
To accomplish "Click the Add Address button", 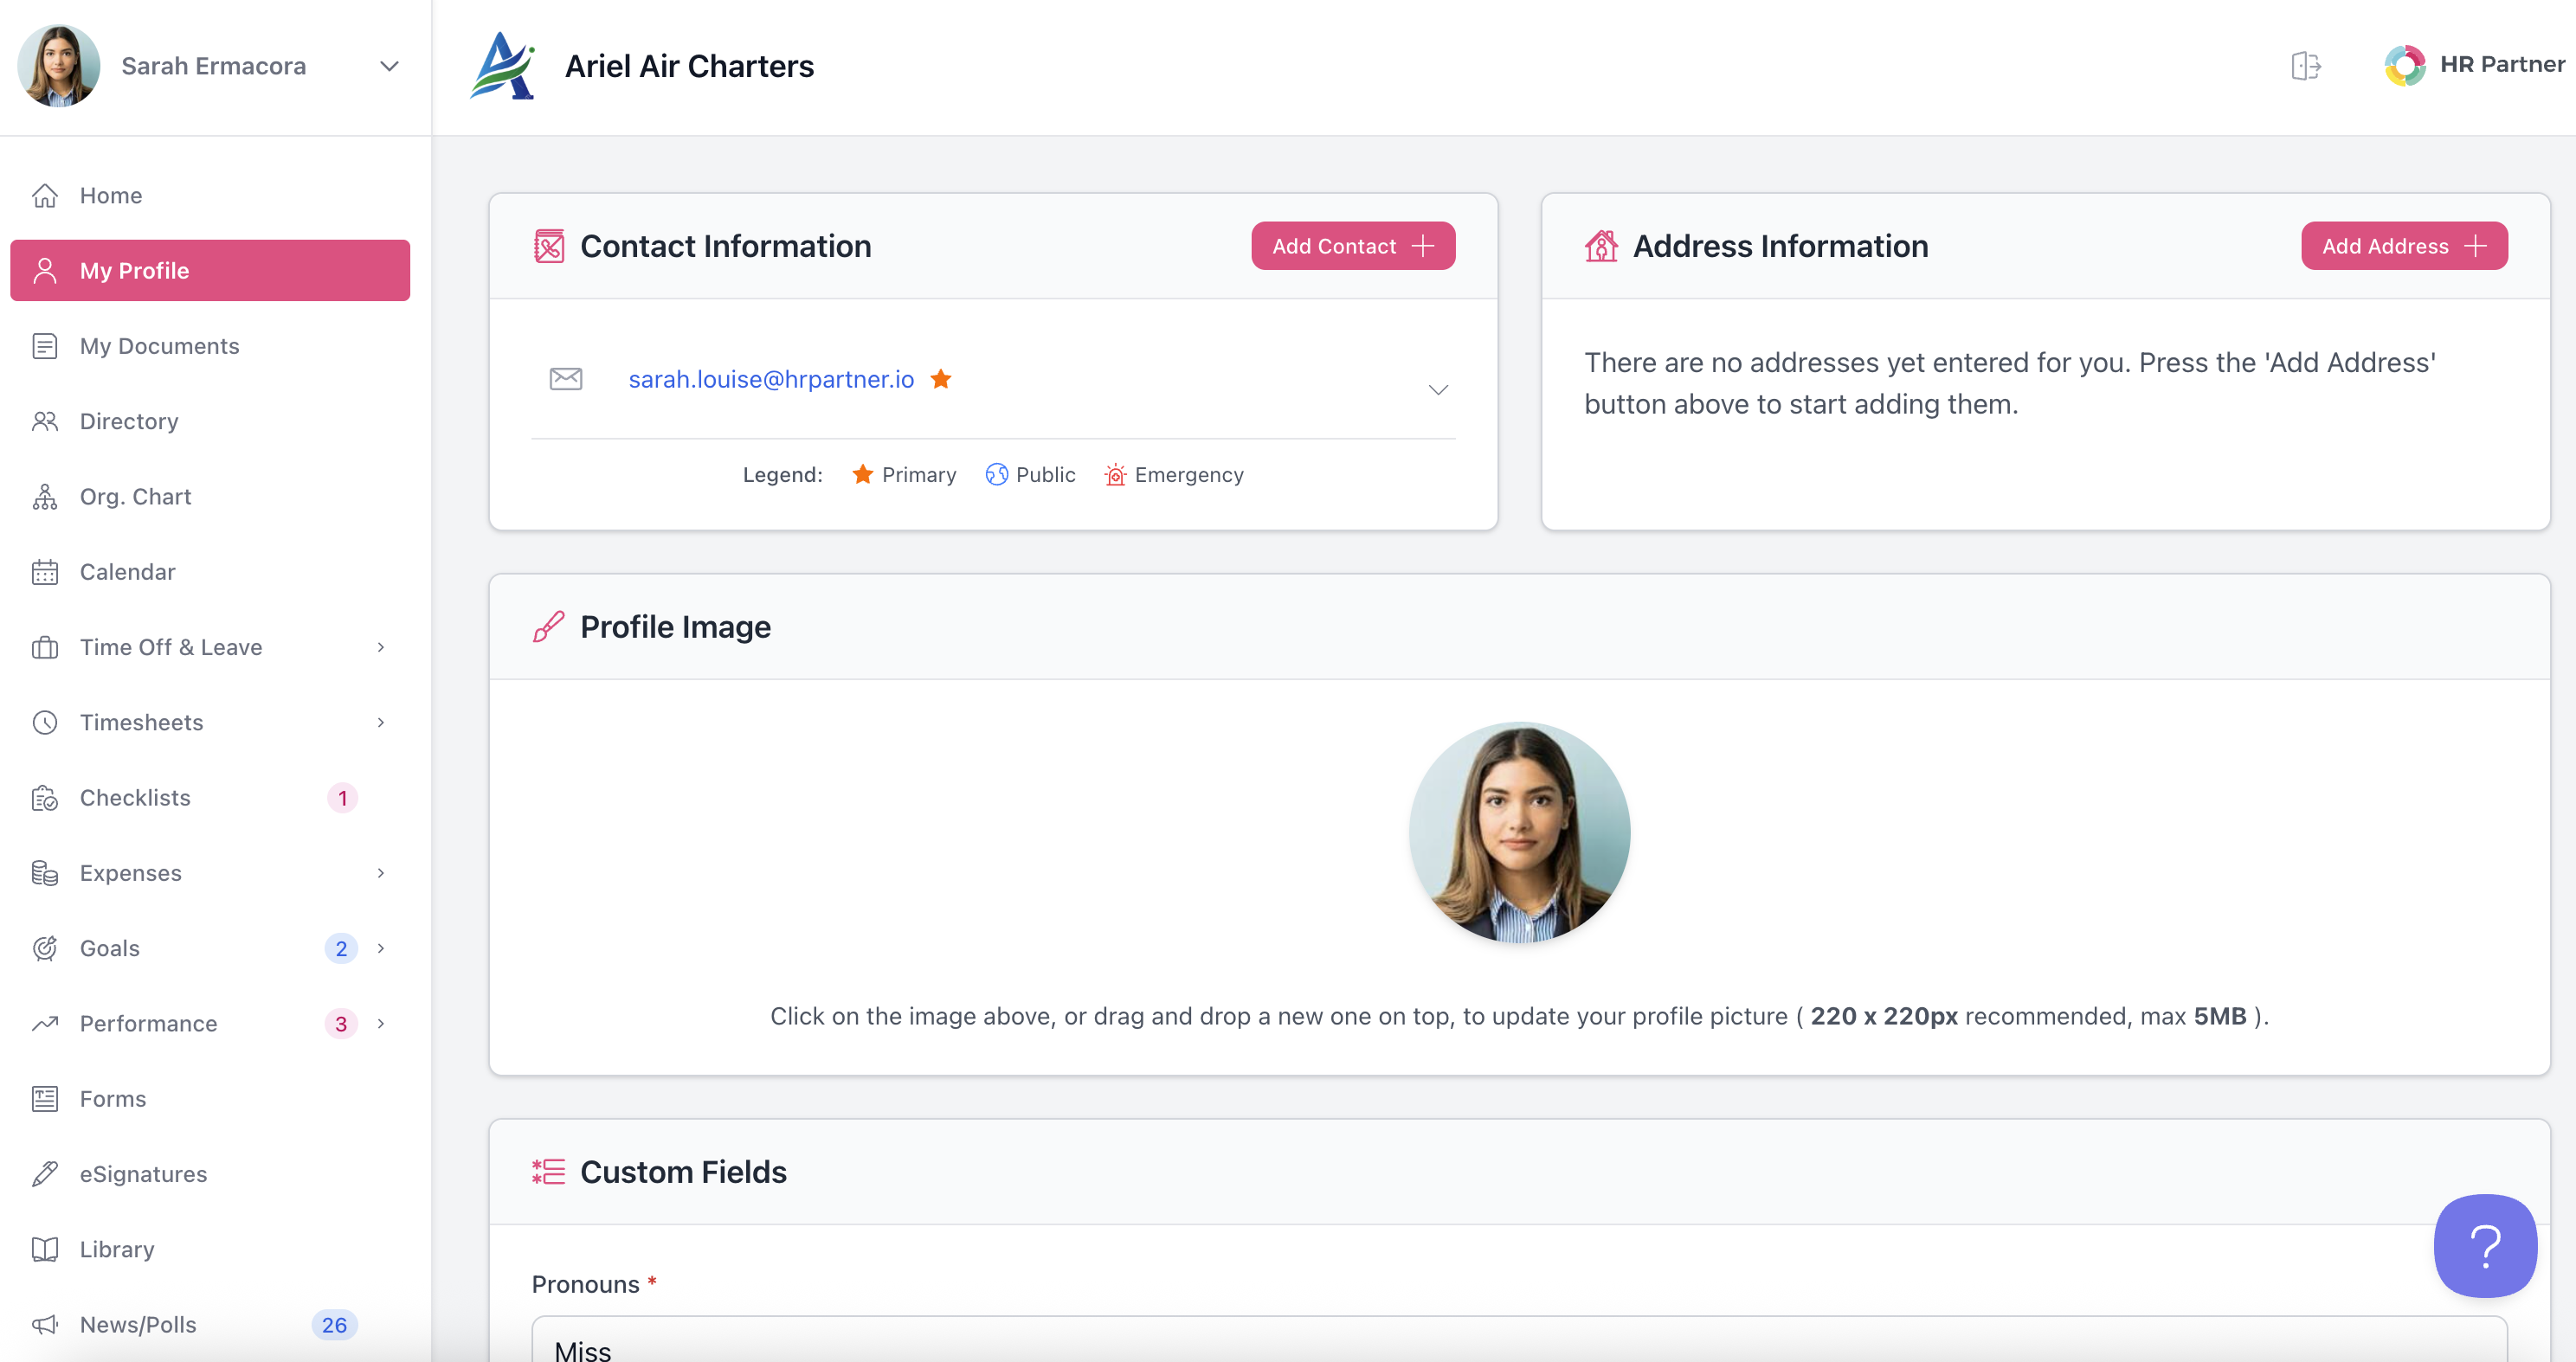I will pyautogui.click(x=2403, y=246).
